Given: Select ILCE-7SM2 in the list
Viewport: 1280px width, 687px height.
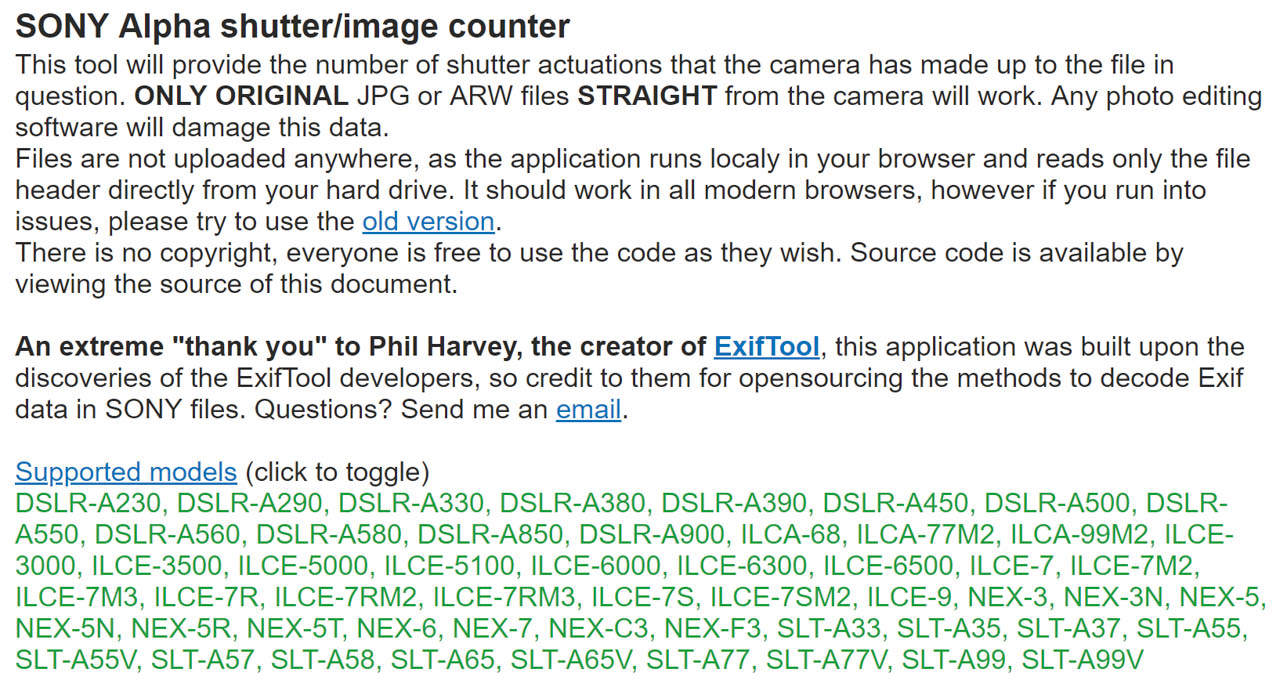Looking at the screenshot, I should coord(781,598).
